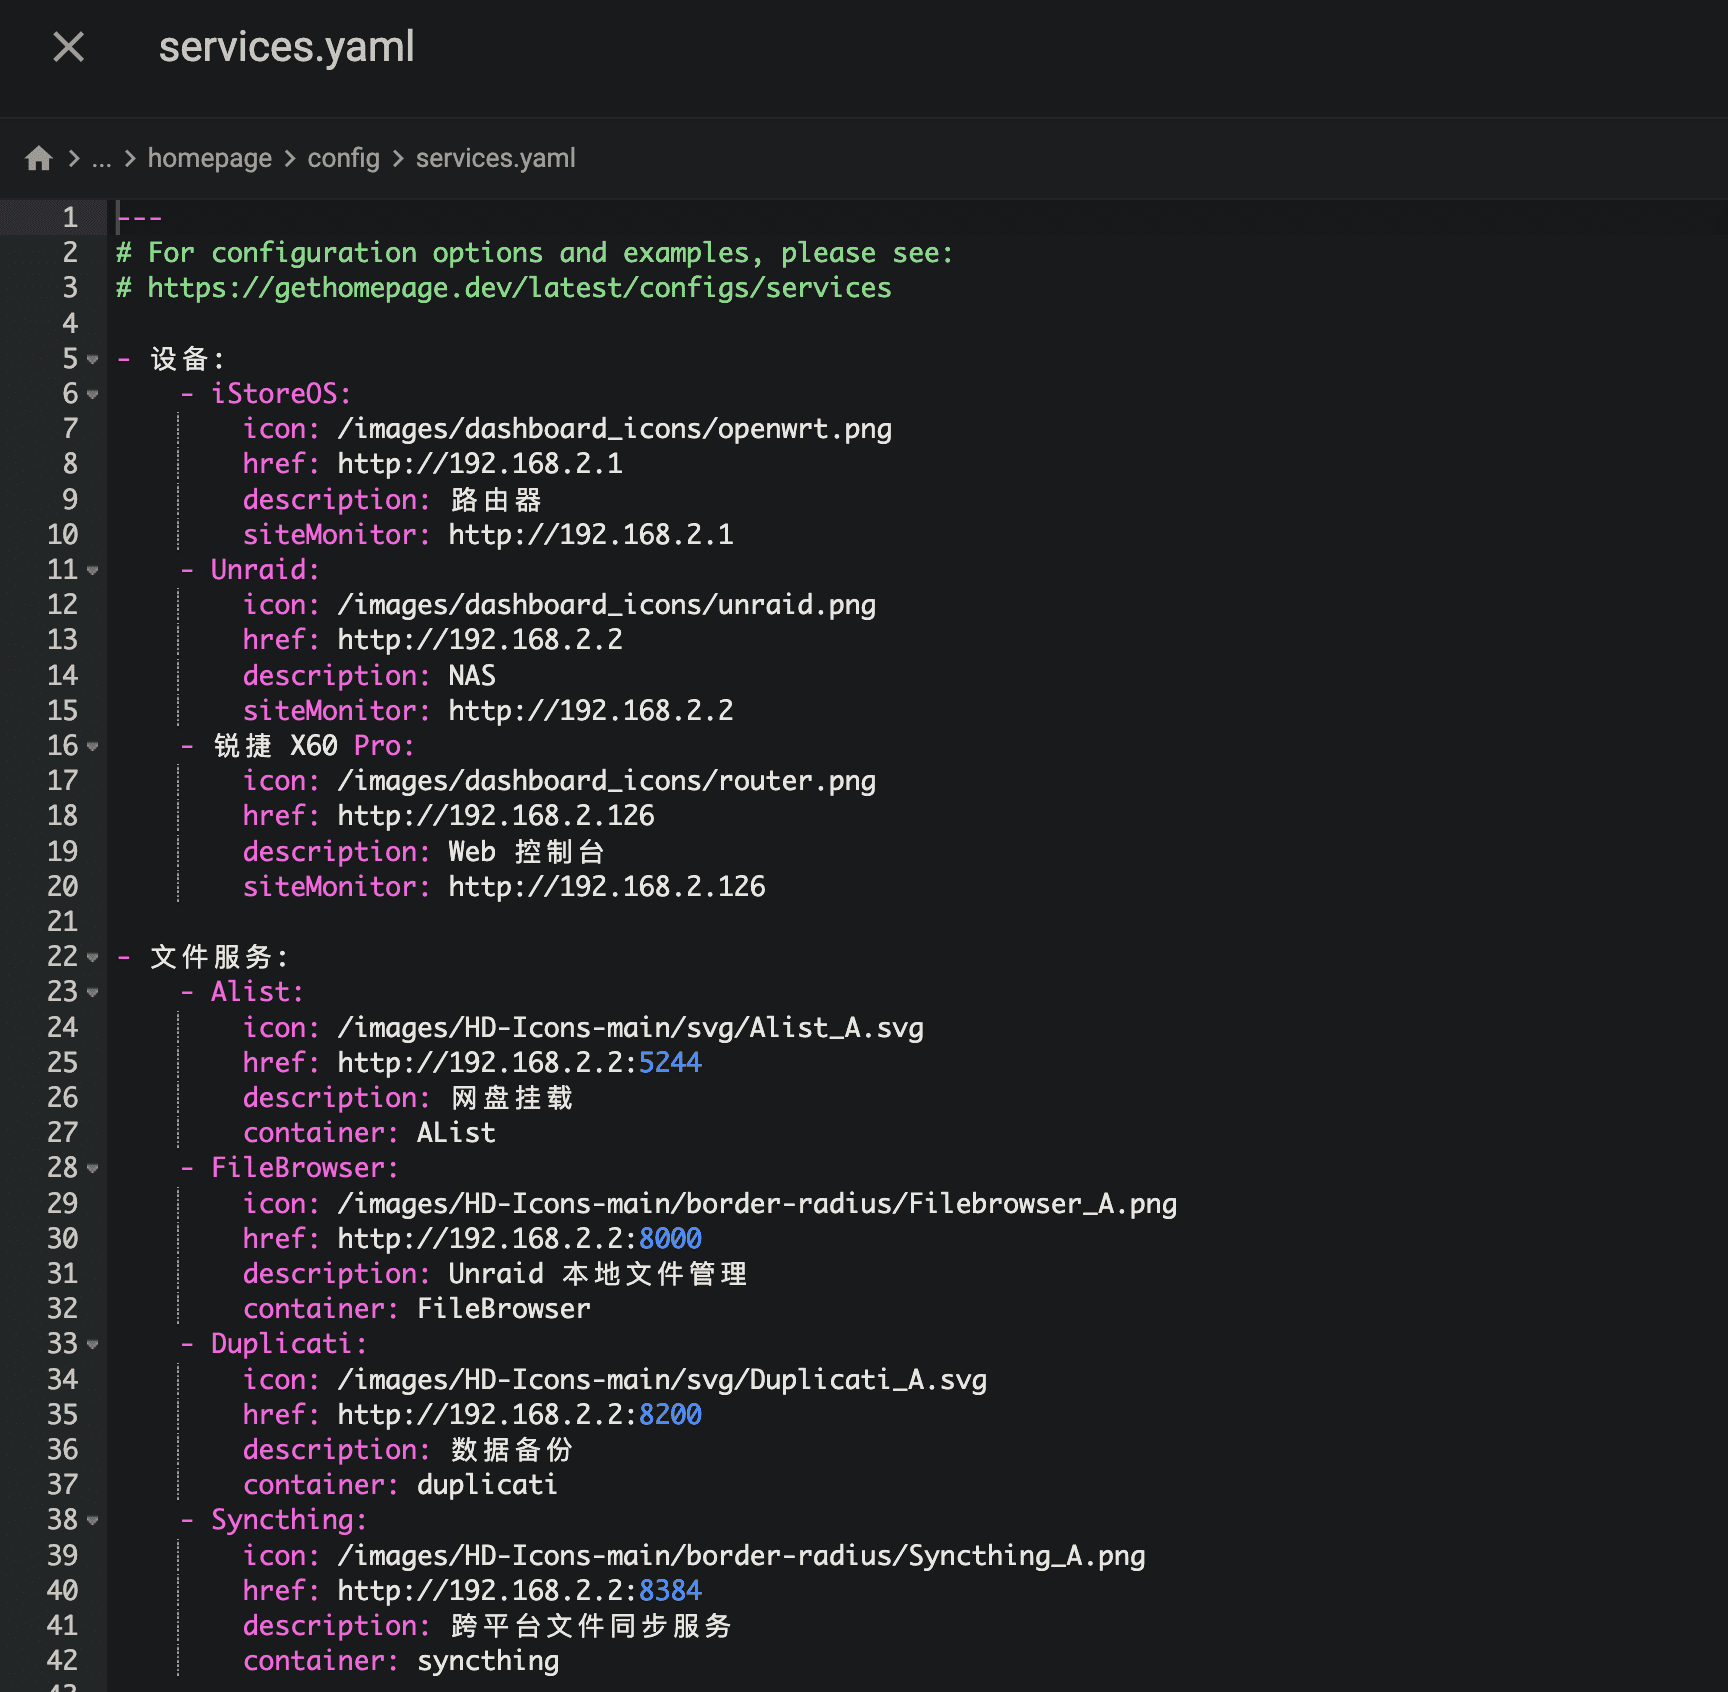The height and width of the screenshot is (1692, 1728).
Task: Fold the Duplicati section at line 33
Action: [x=93, y=1344]
